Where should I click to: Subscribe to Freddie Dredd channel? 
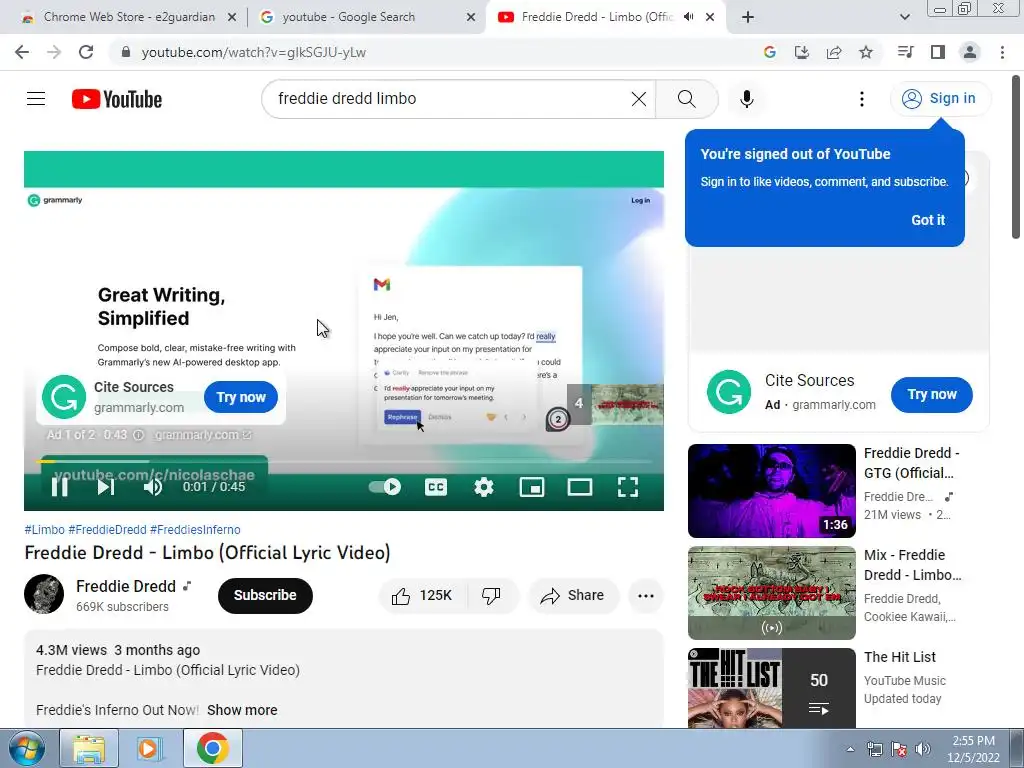265,596
